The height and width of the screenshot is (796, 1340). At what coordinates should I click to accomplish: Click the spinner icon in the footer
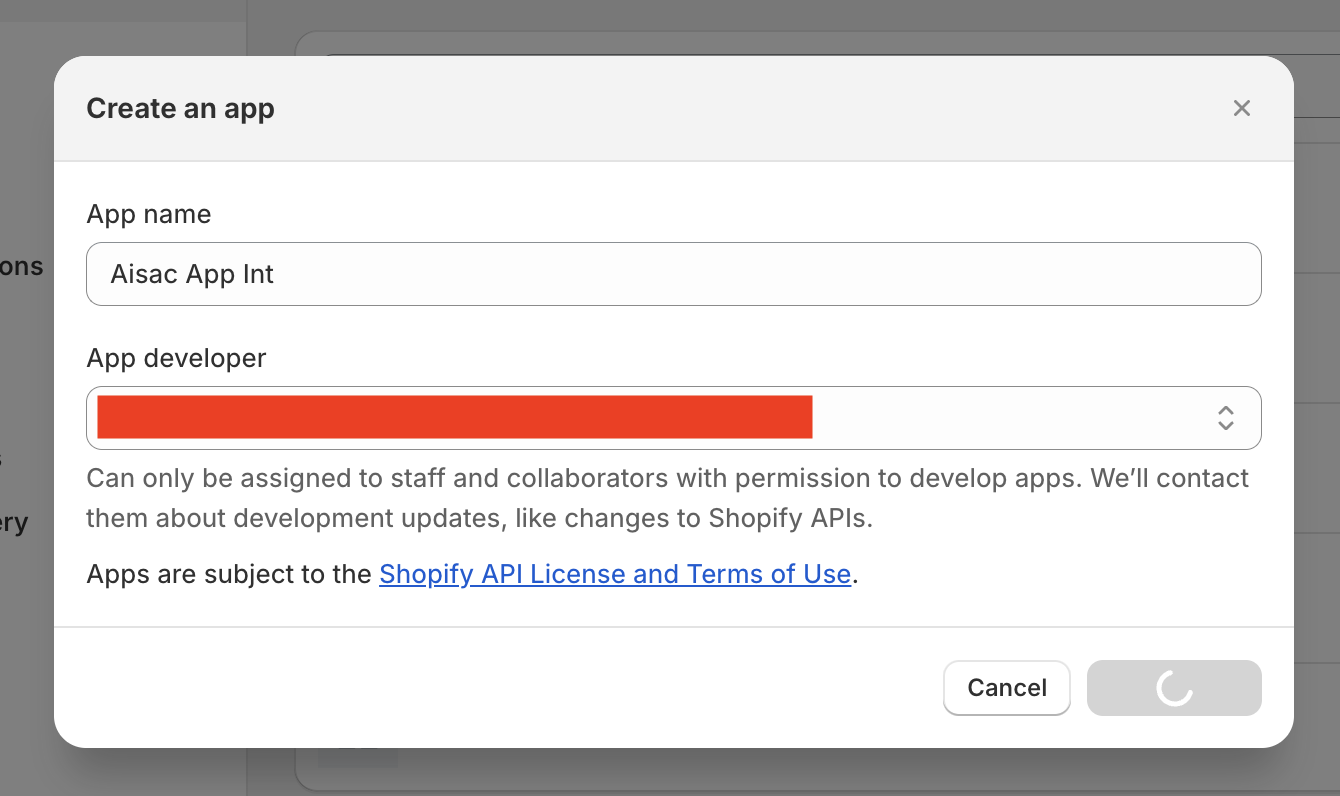pos(1174,688)
